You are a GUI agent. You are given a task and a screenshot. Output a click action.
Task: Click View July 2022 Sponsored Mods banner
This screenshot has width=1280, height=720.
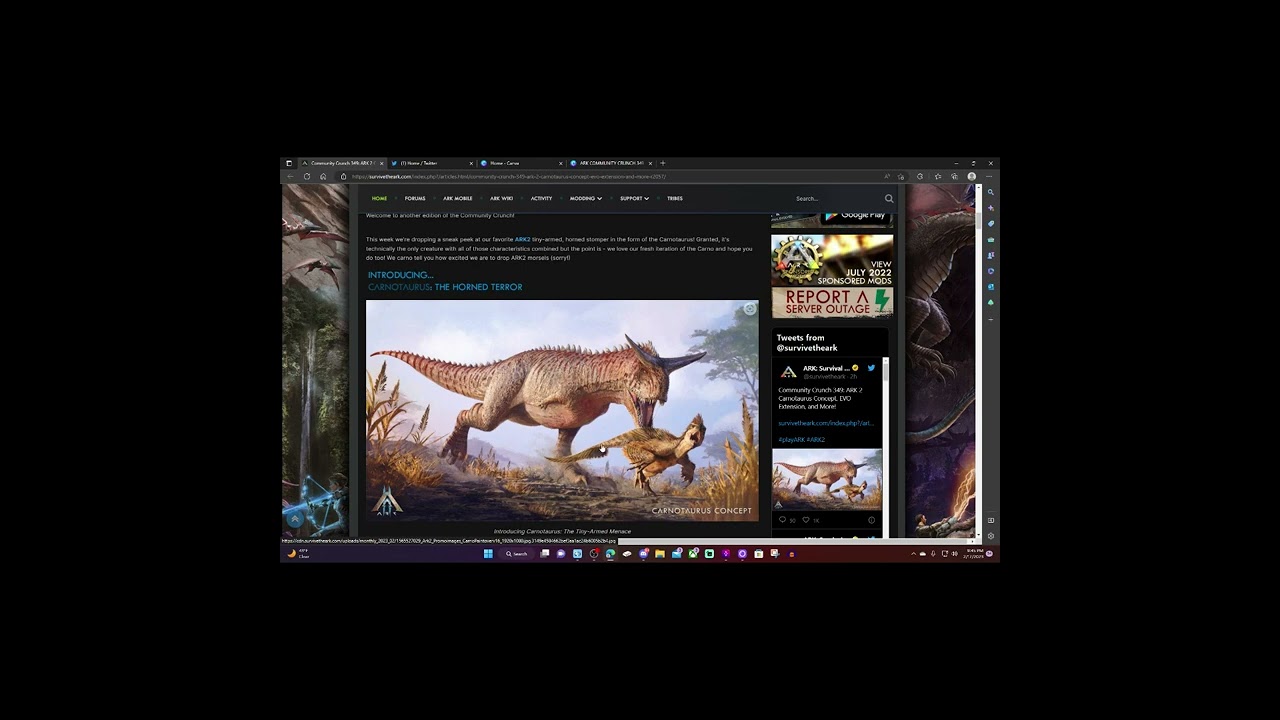[832, 260]
